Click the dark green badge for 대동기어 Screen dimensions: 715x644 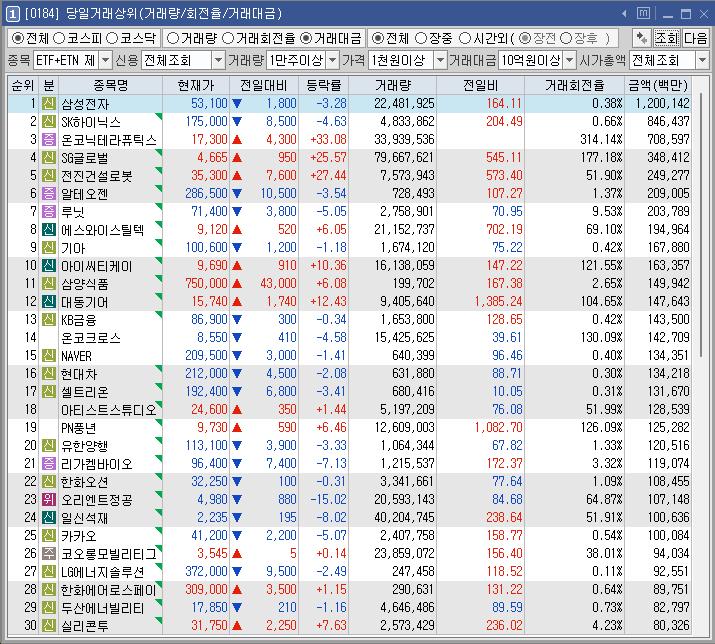coord(49,301)
